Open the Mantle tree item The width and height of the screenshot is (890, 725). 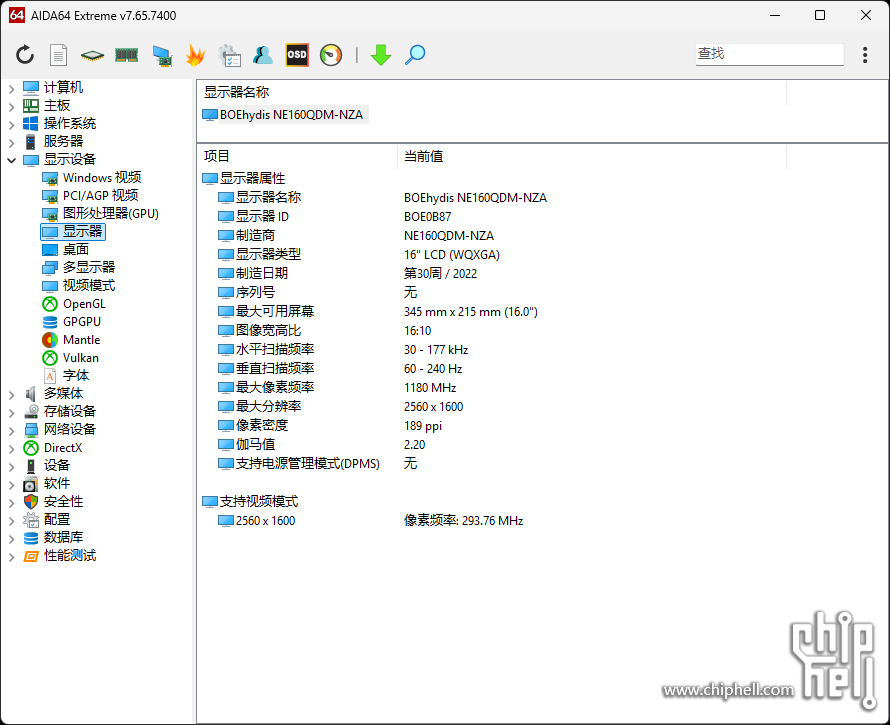click(x=72, y=340)
